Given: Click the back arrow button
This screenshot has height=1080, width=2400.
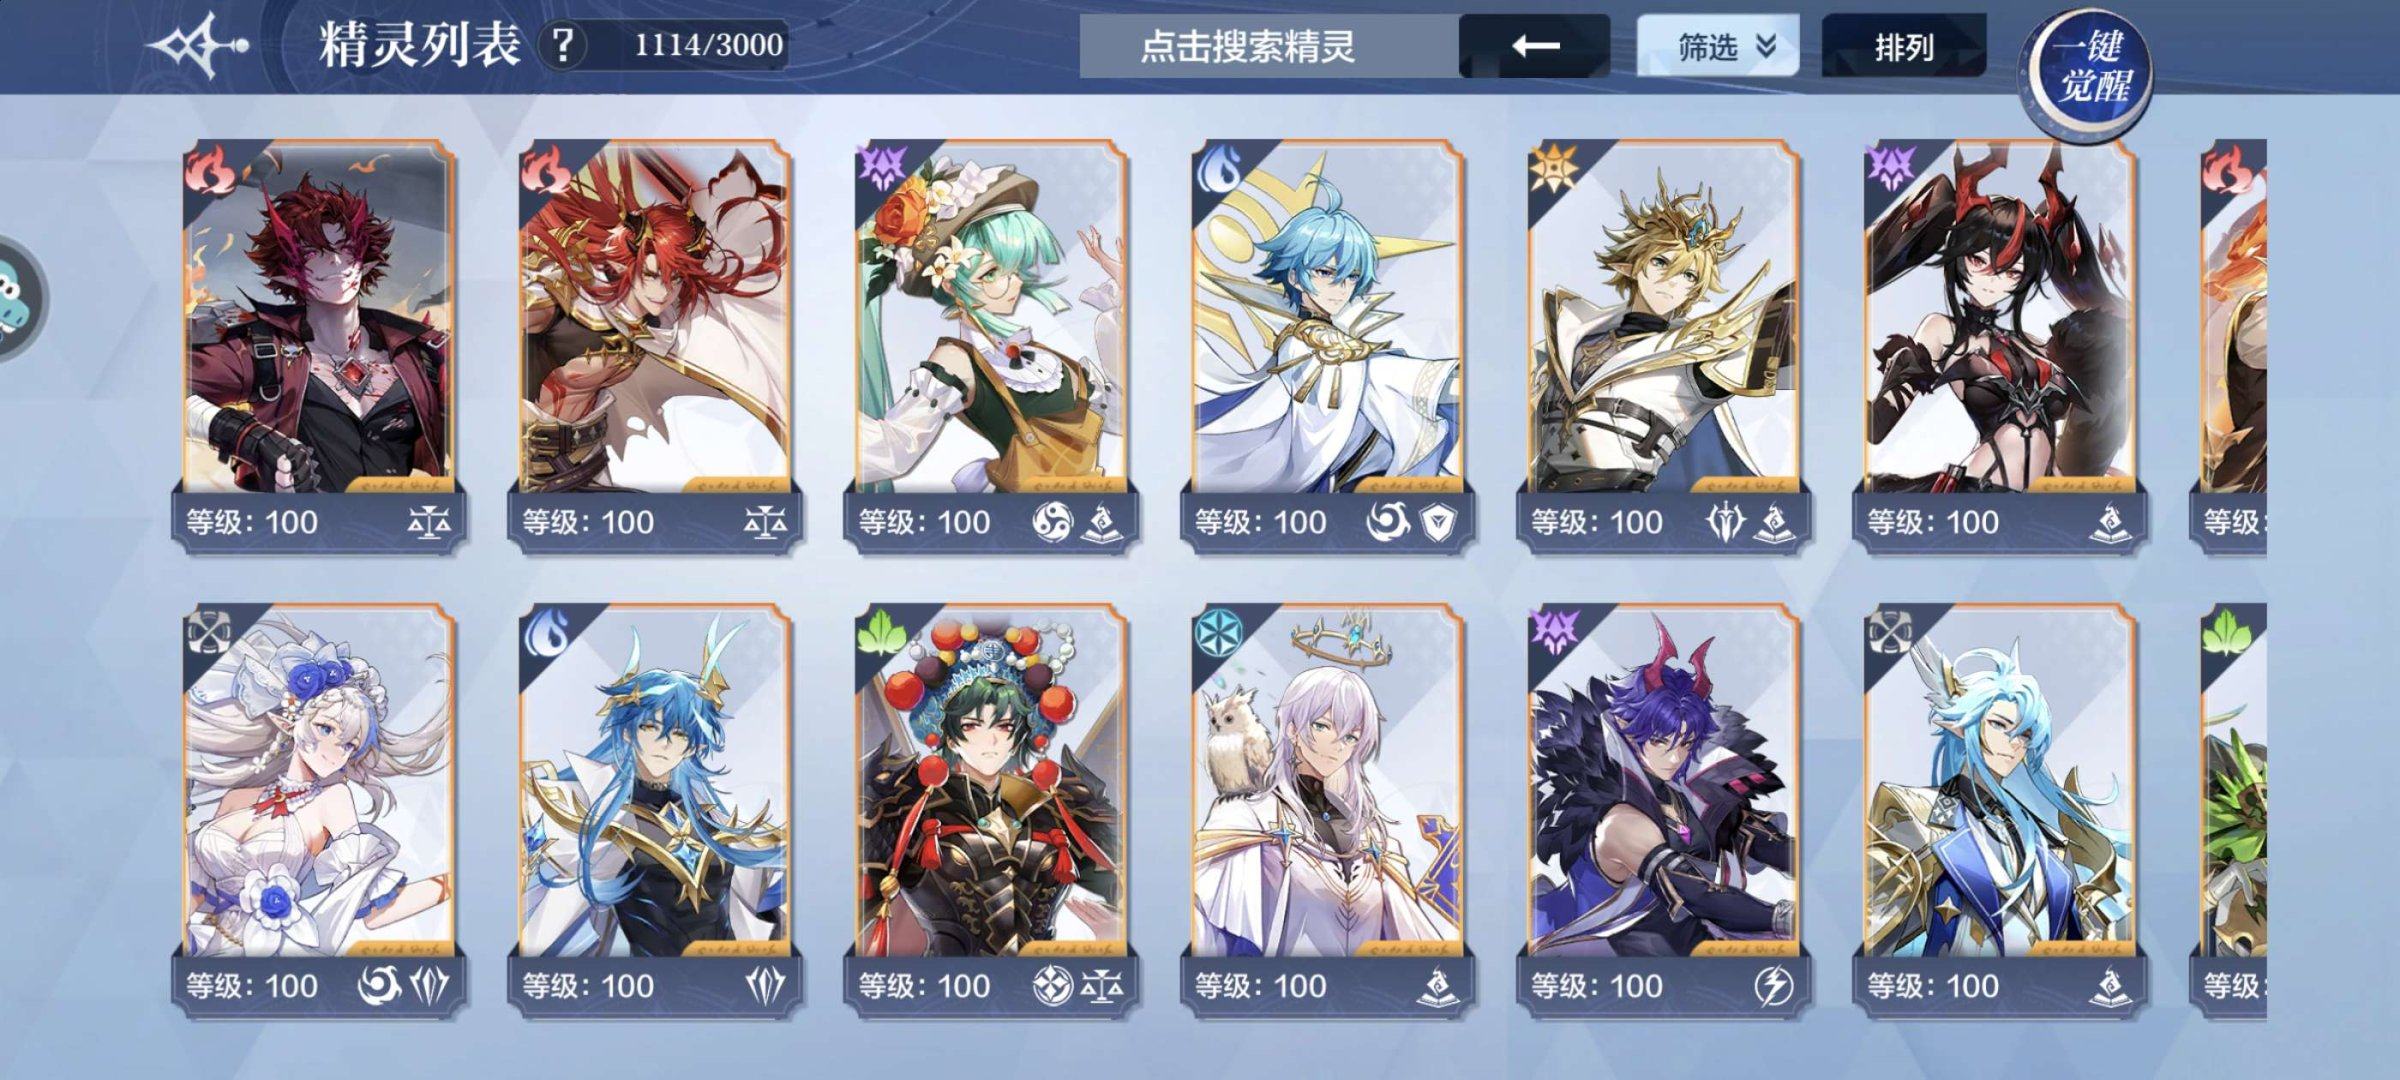Looking at the screenshot, I should click(1534, 45).
